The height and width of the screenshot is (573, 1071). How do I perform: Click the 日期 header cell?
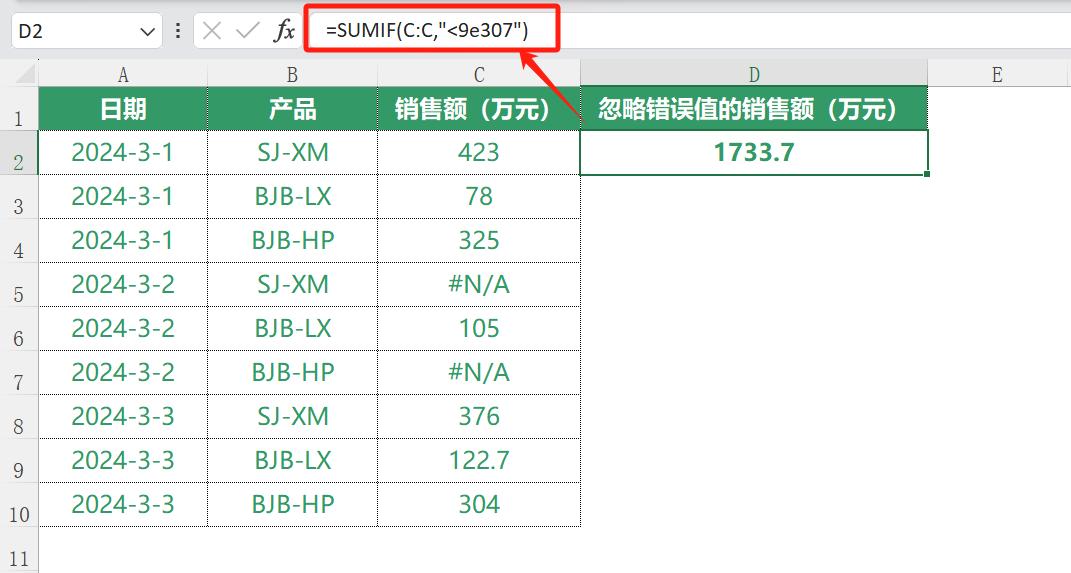point(123,109)
